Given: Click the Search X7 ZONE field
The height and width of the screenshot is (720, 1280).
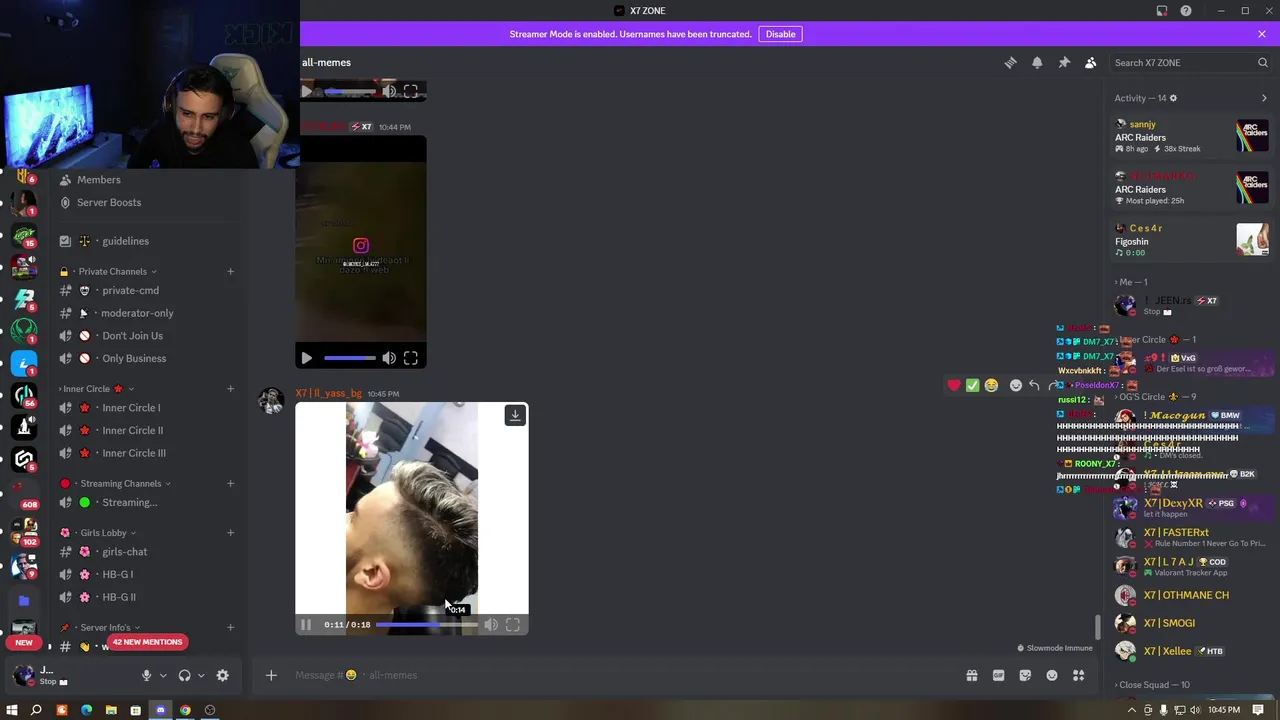Looking at the screenshot, I should point(1190,62).
